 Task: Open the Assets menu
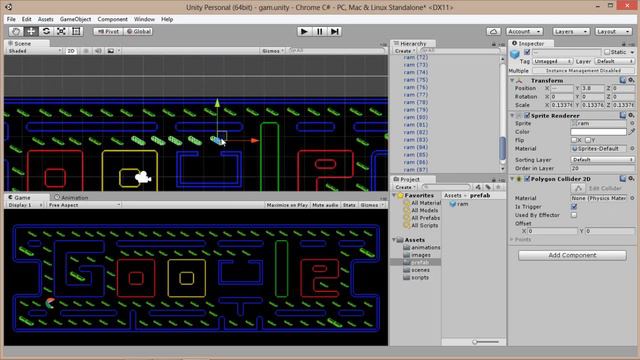pos(45,19)
